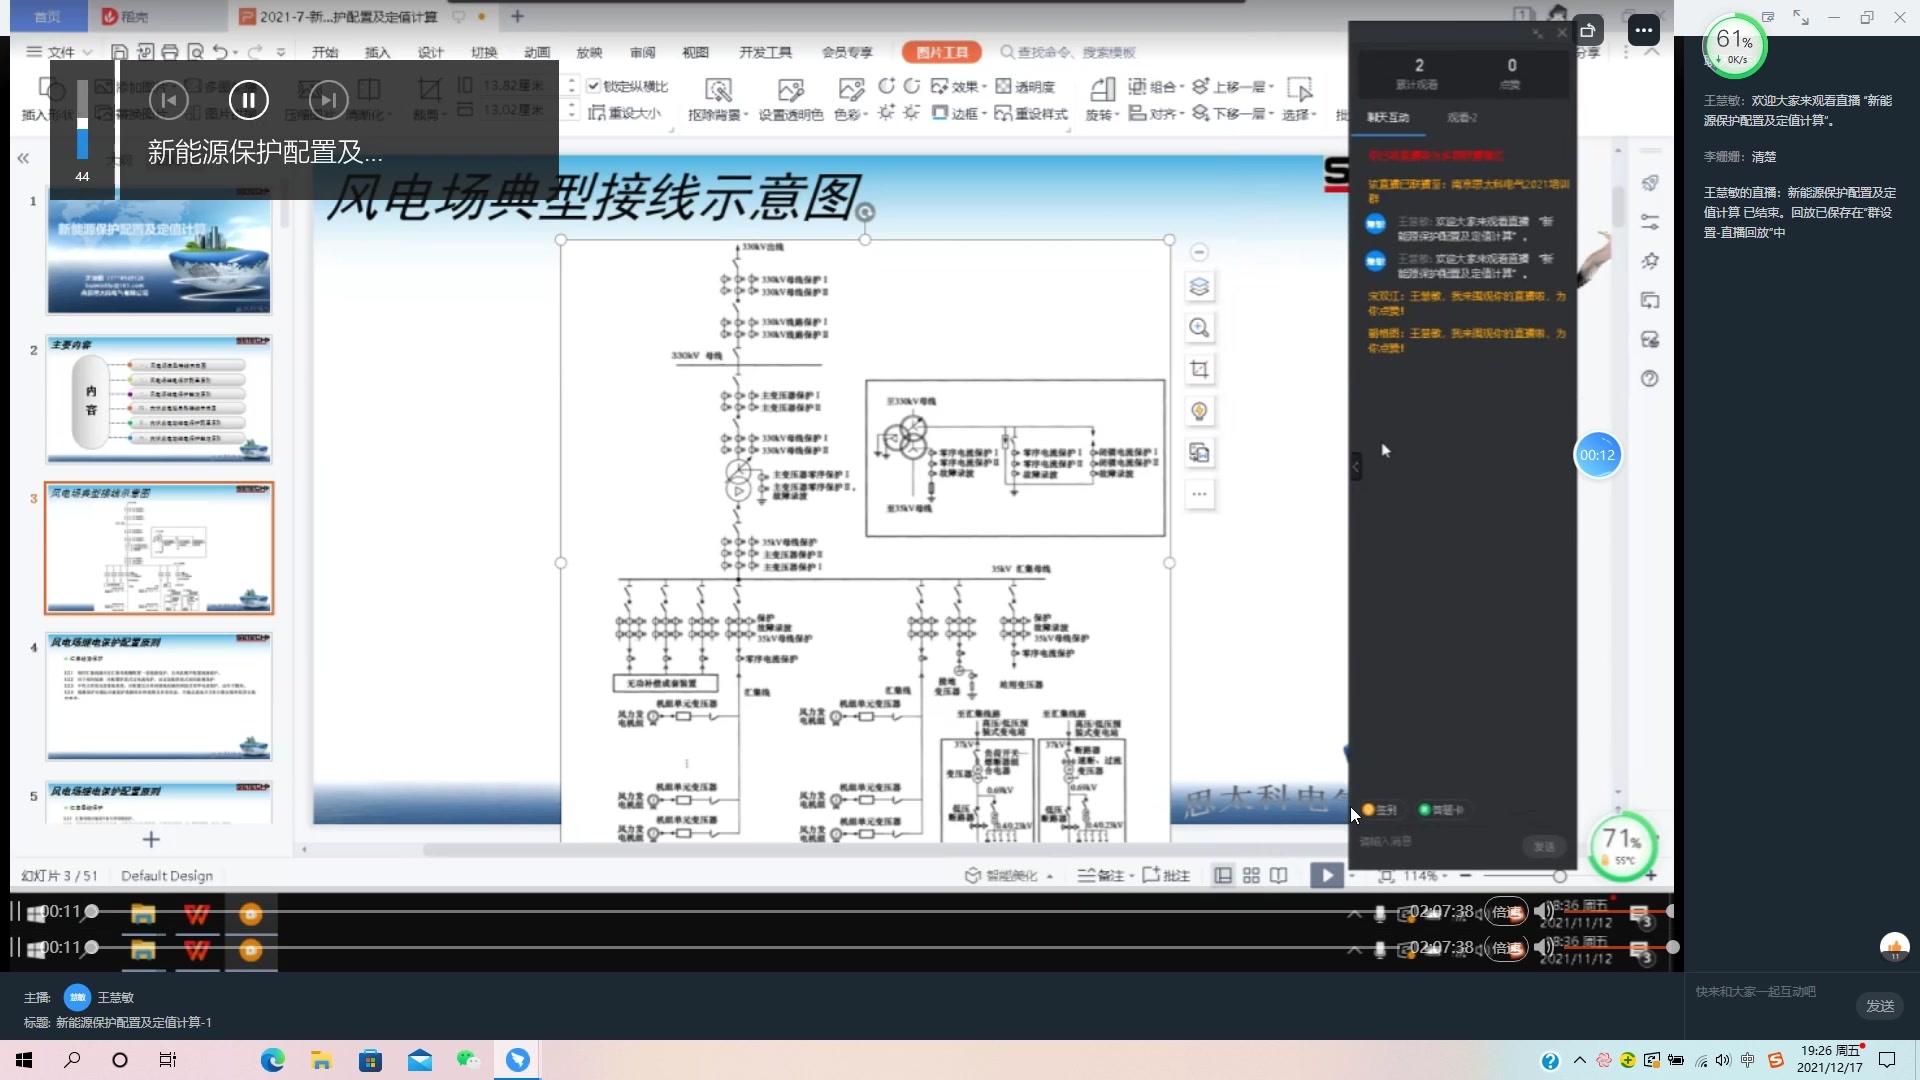Toggle the 锁定纵横比 checkbox
Viewport: 1920px width, 1080px height.
pos(593,86)
